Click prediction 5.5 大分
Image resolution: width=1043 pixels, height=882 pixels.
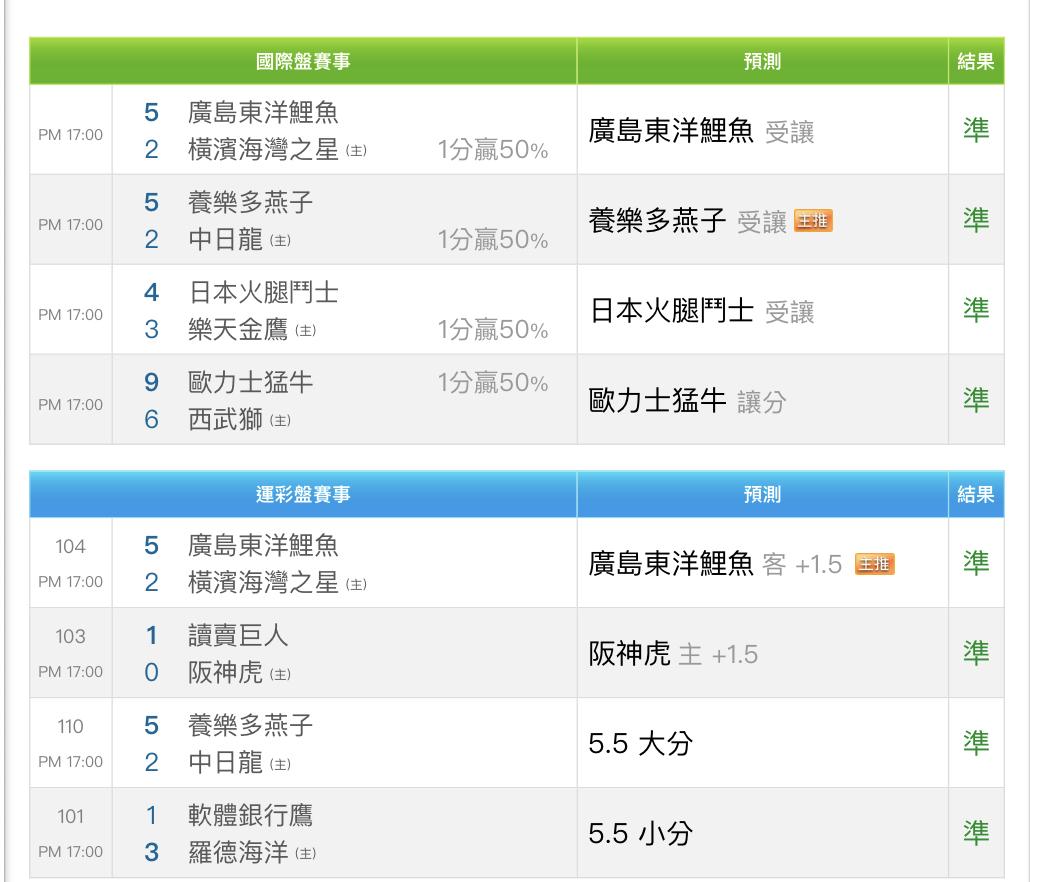[641, 743]
